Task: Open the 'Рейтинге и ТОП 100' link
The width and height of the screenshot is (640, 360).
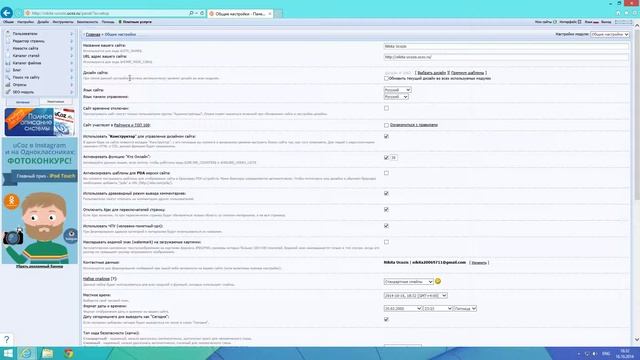Action: point(132,125)
